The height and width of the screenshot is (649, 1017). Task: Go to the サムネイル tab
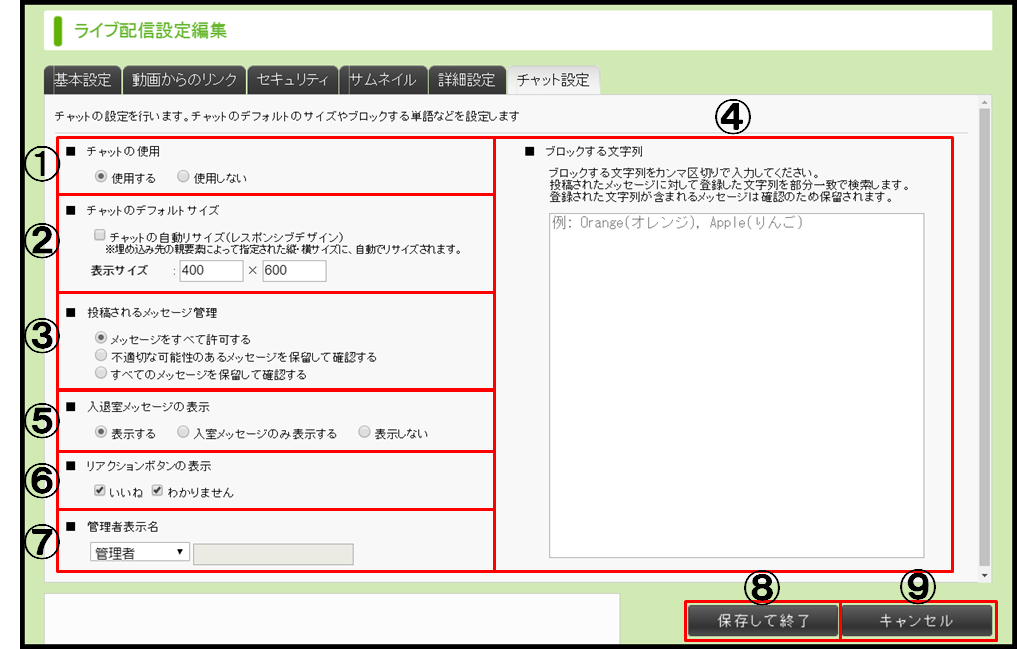(x=383, y=80)
